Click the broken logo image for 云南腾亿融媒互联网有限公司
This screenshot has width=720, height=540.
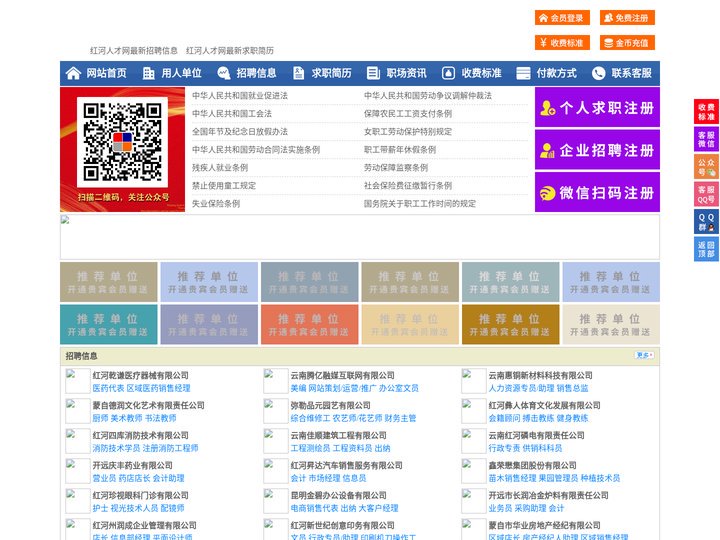click(276, 381)
